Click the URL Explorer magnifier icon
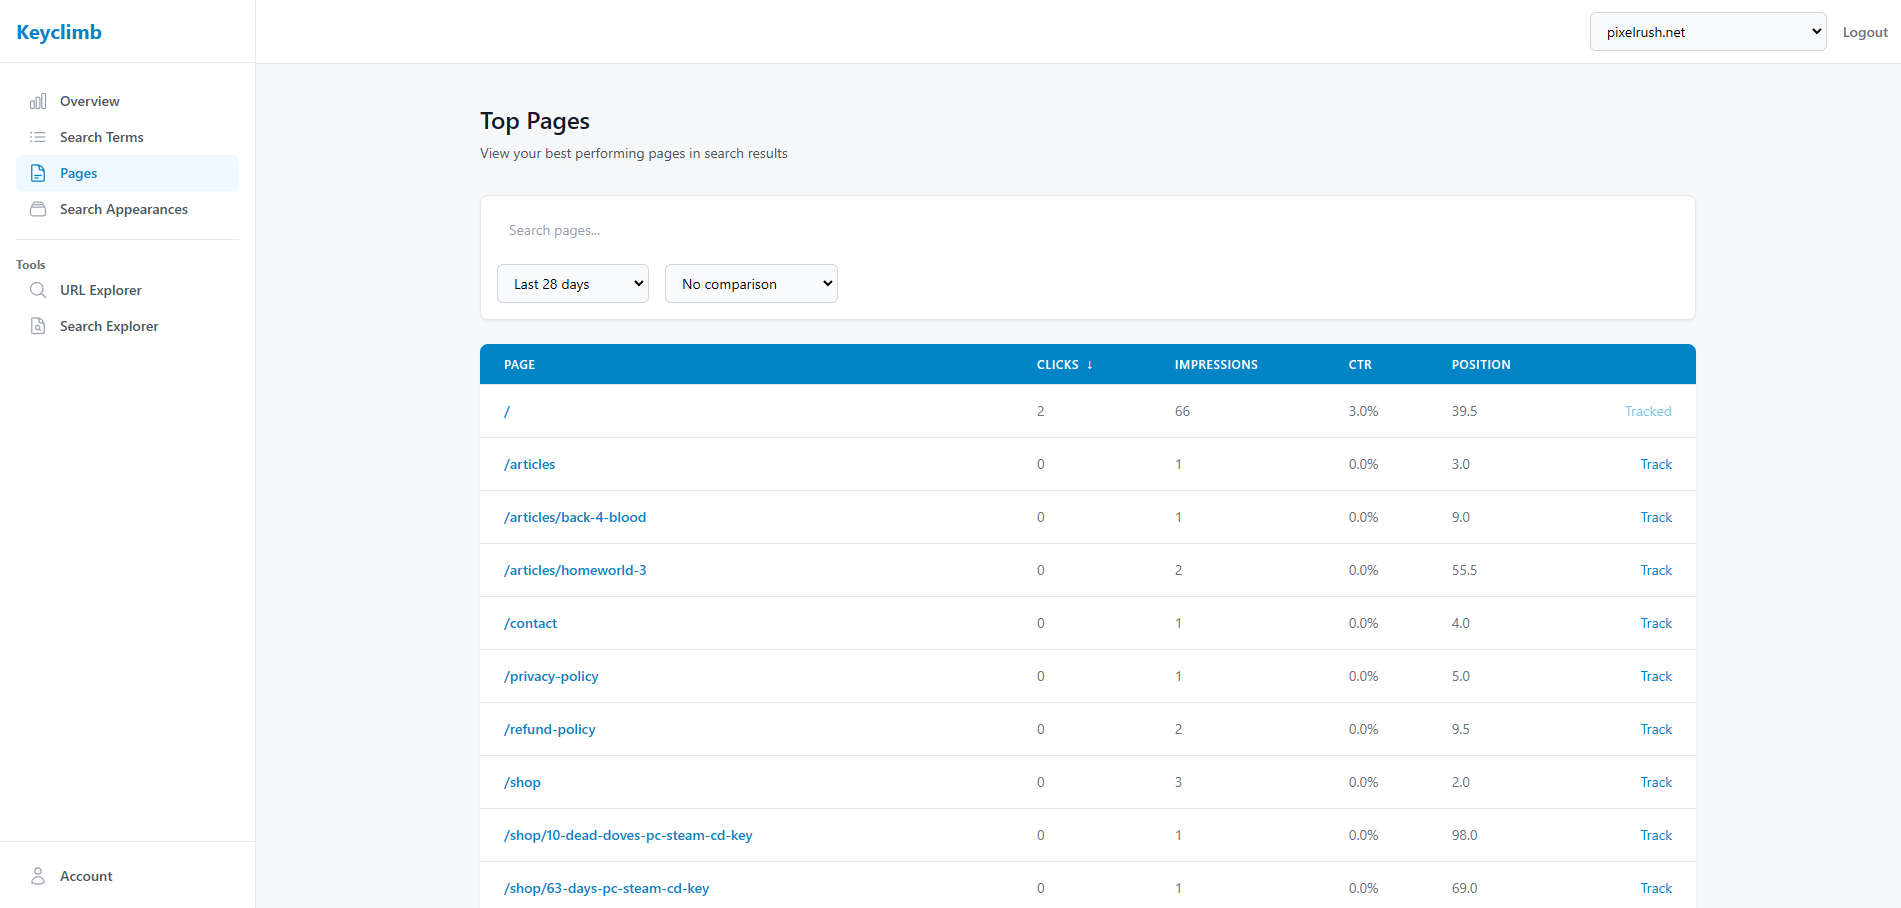 pyautogui.click(x=38, y=290)
